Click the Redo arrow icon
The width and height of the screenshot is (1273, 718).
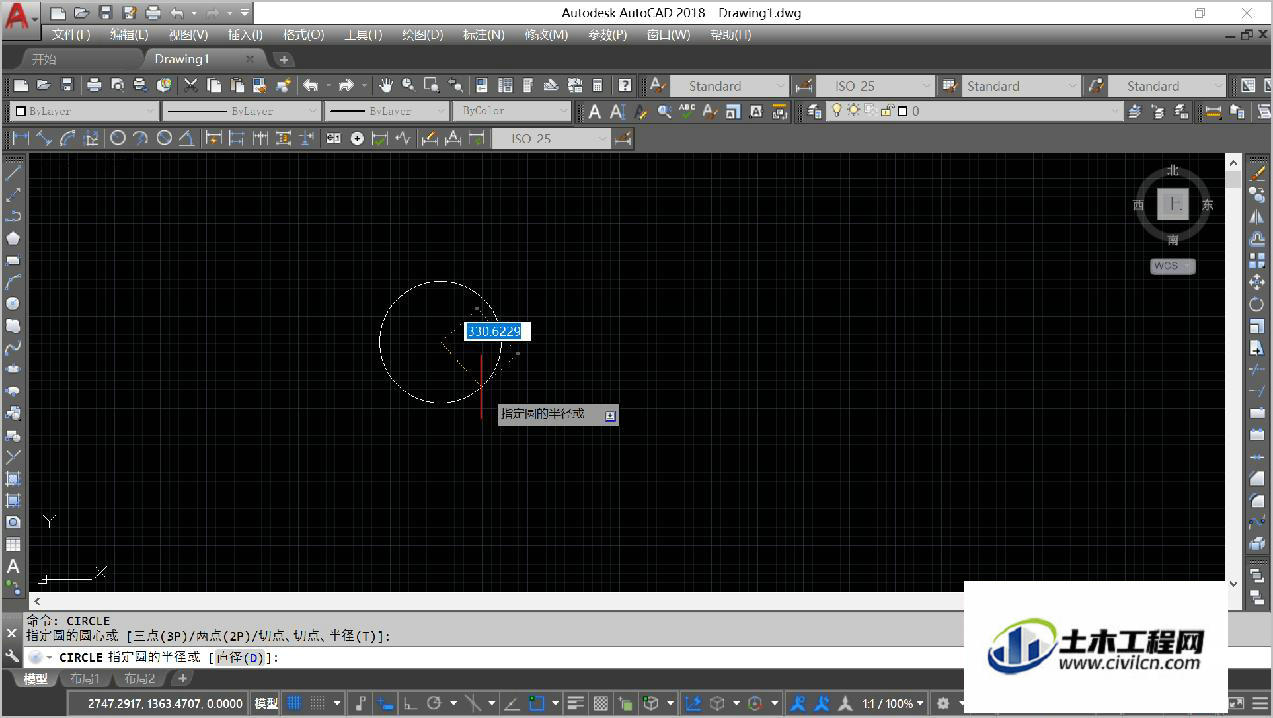(x=346, y=86)
